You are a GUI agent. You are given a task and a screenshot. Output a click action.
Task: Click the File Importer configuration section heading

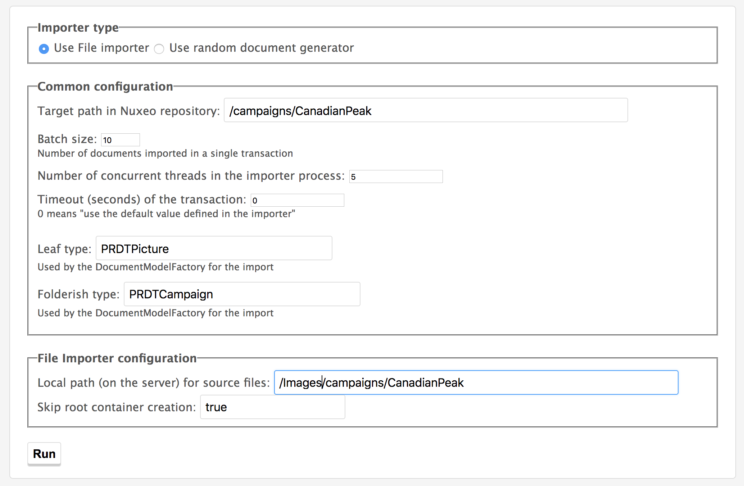tap(117, 358)
